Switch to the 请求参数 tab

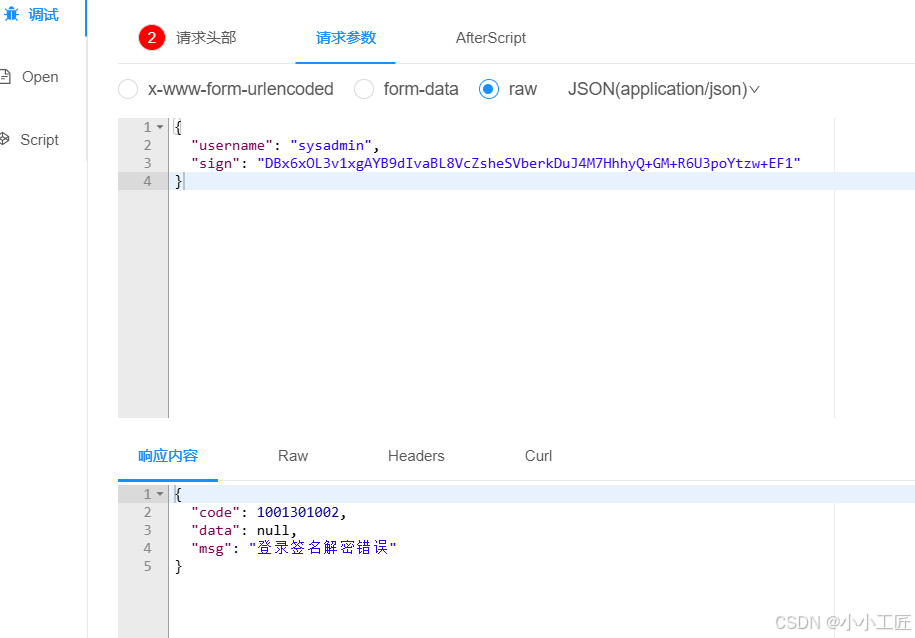point(345,38)
